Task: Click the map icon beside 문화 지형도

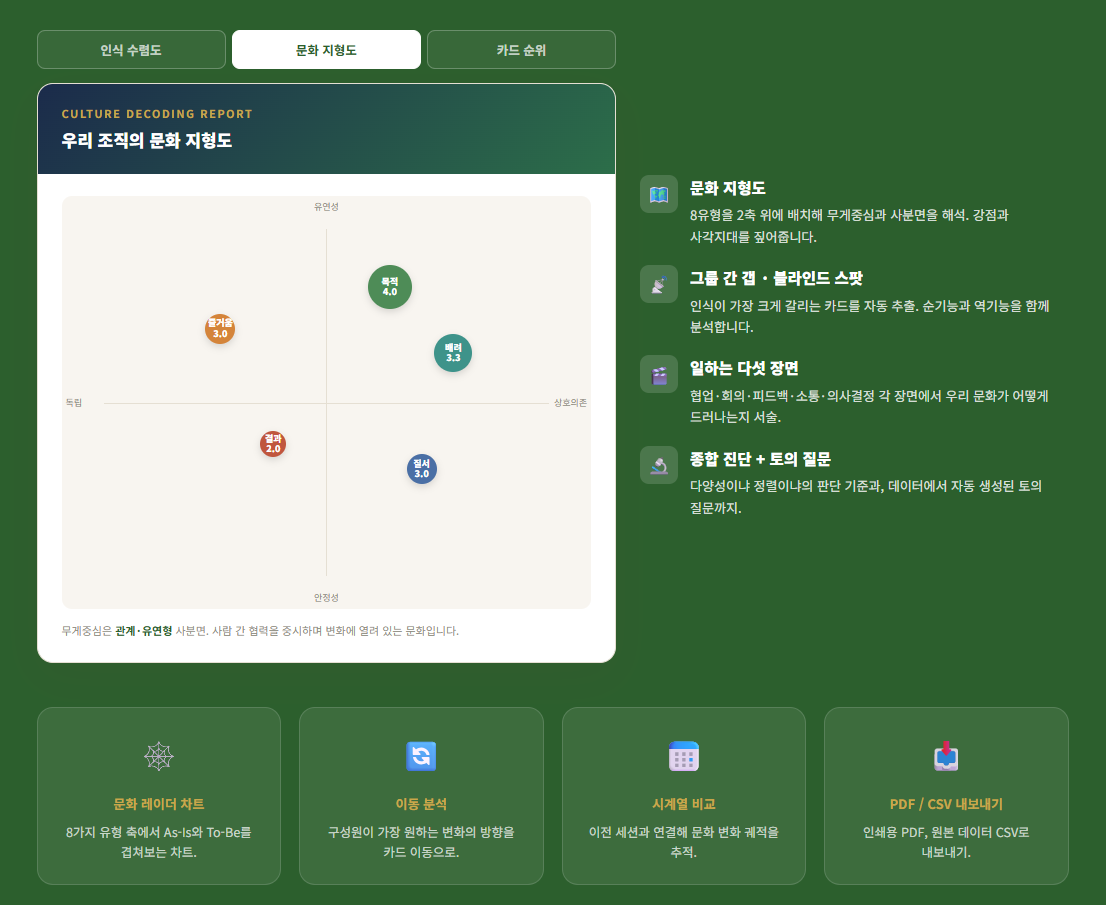Action: coord(659,194)
